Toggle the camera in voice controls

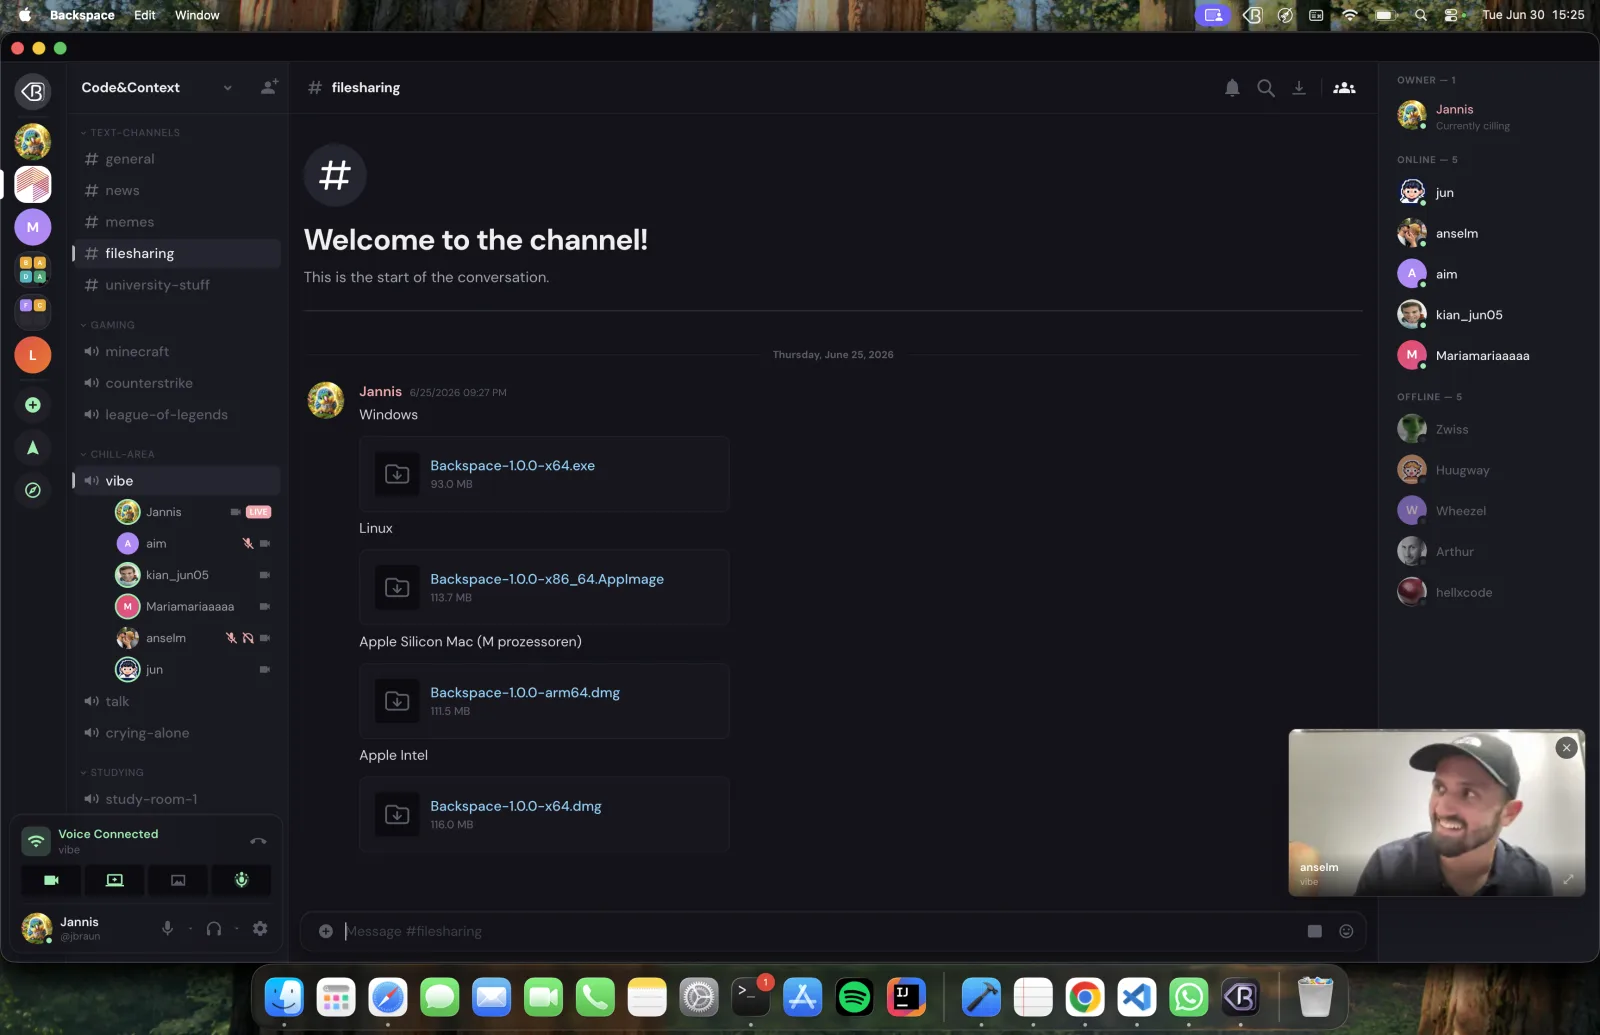[52, 880]
